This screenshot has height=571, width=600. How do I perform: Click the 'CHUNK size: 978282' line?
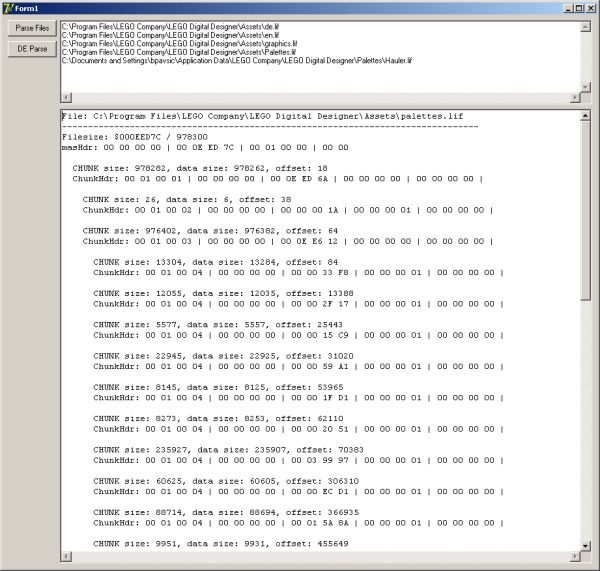pos(200,168)
